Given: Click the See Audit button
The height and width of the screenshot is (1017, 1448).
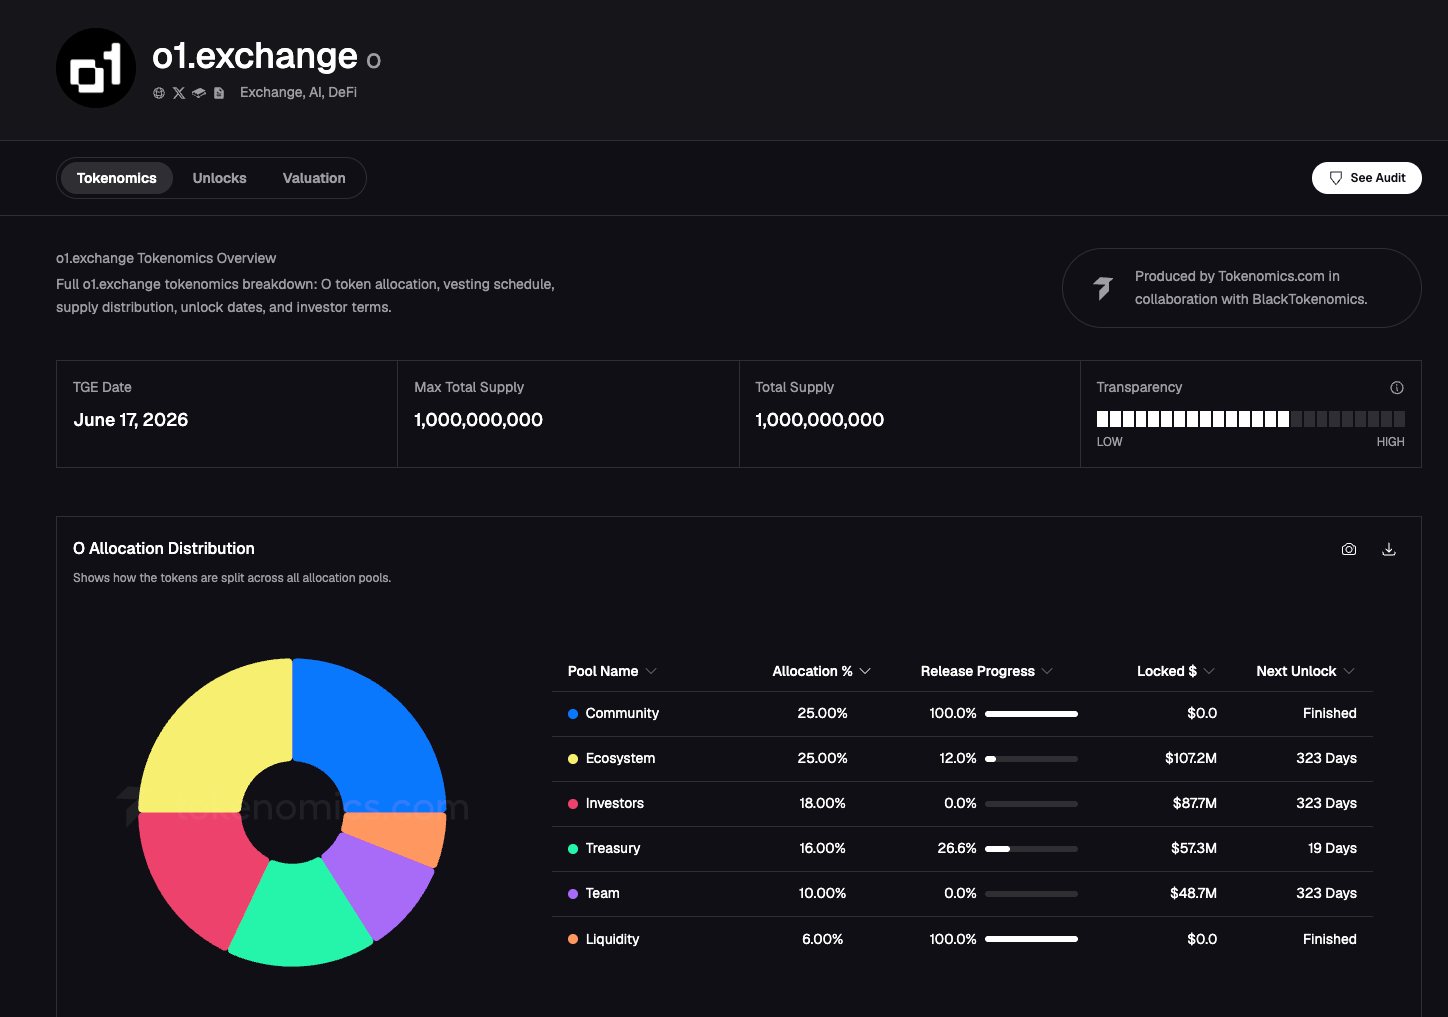Looking at the screenshot, I should click(x=1366, y=178).
